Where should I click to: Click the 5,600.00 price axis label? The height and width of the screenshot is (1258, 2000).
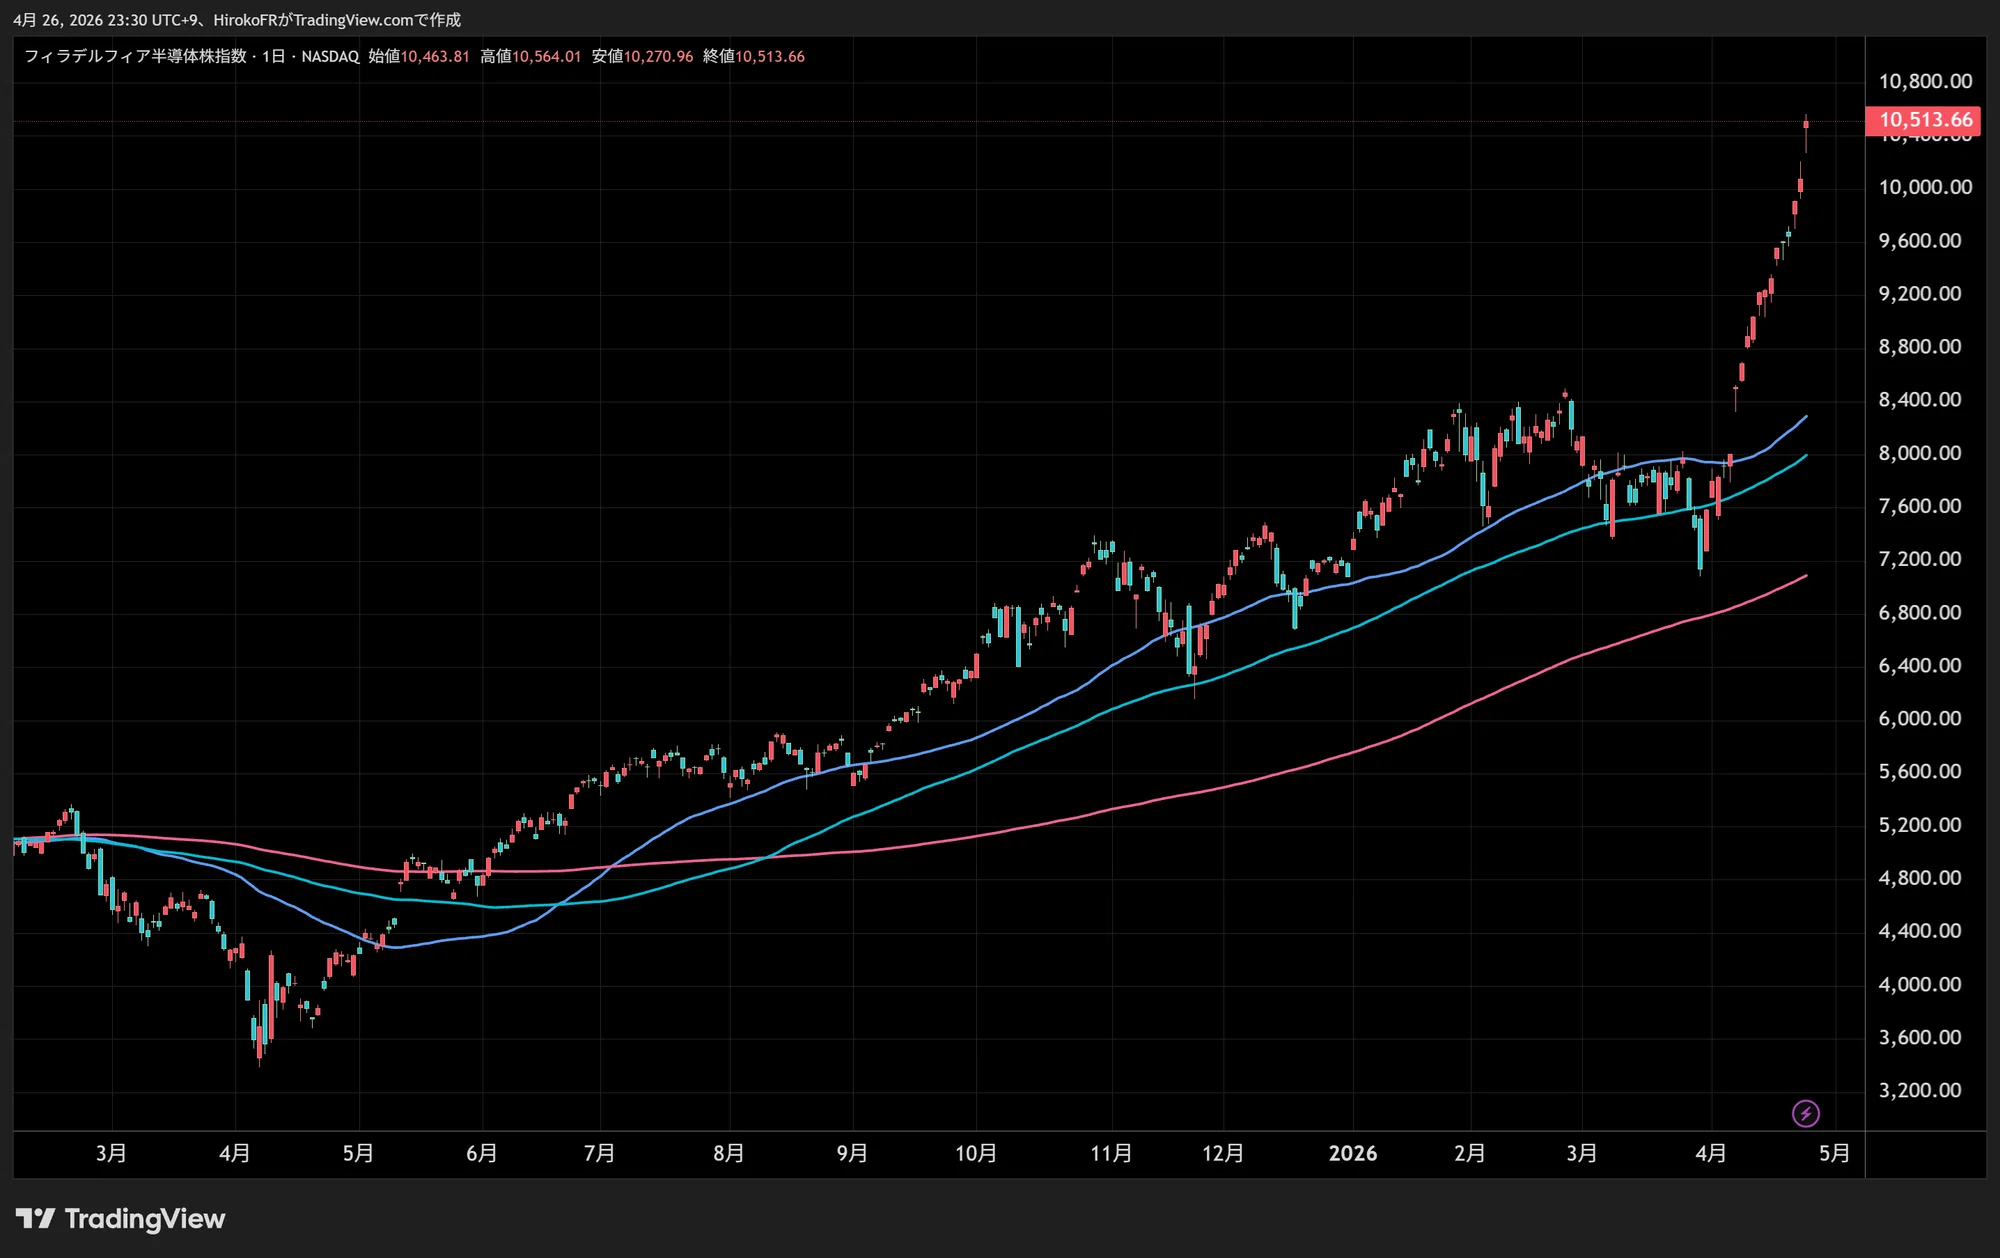[x=1920, y=771]
